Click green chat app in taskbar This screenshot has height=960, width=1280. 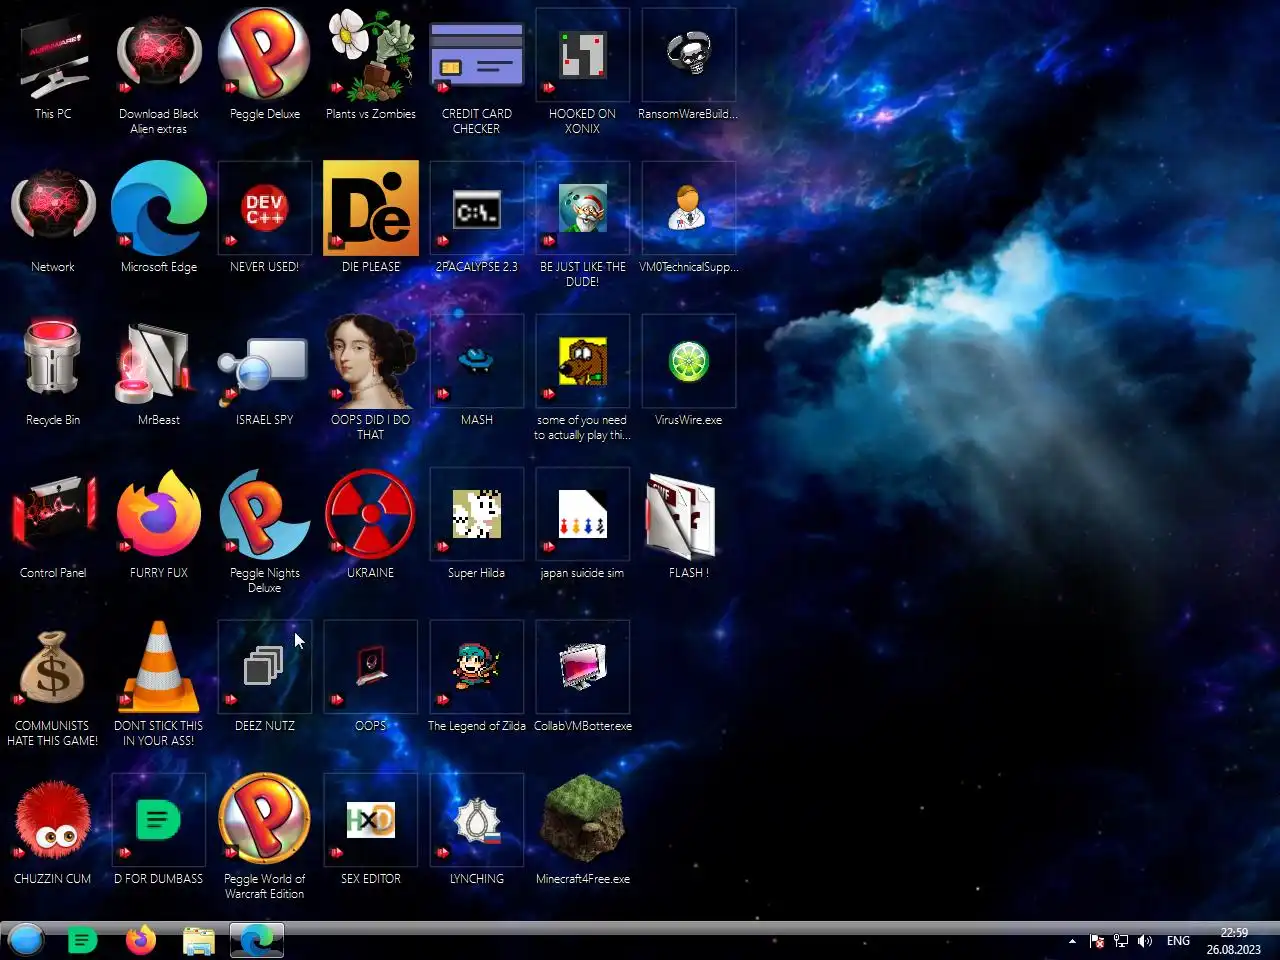83,940
